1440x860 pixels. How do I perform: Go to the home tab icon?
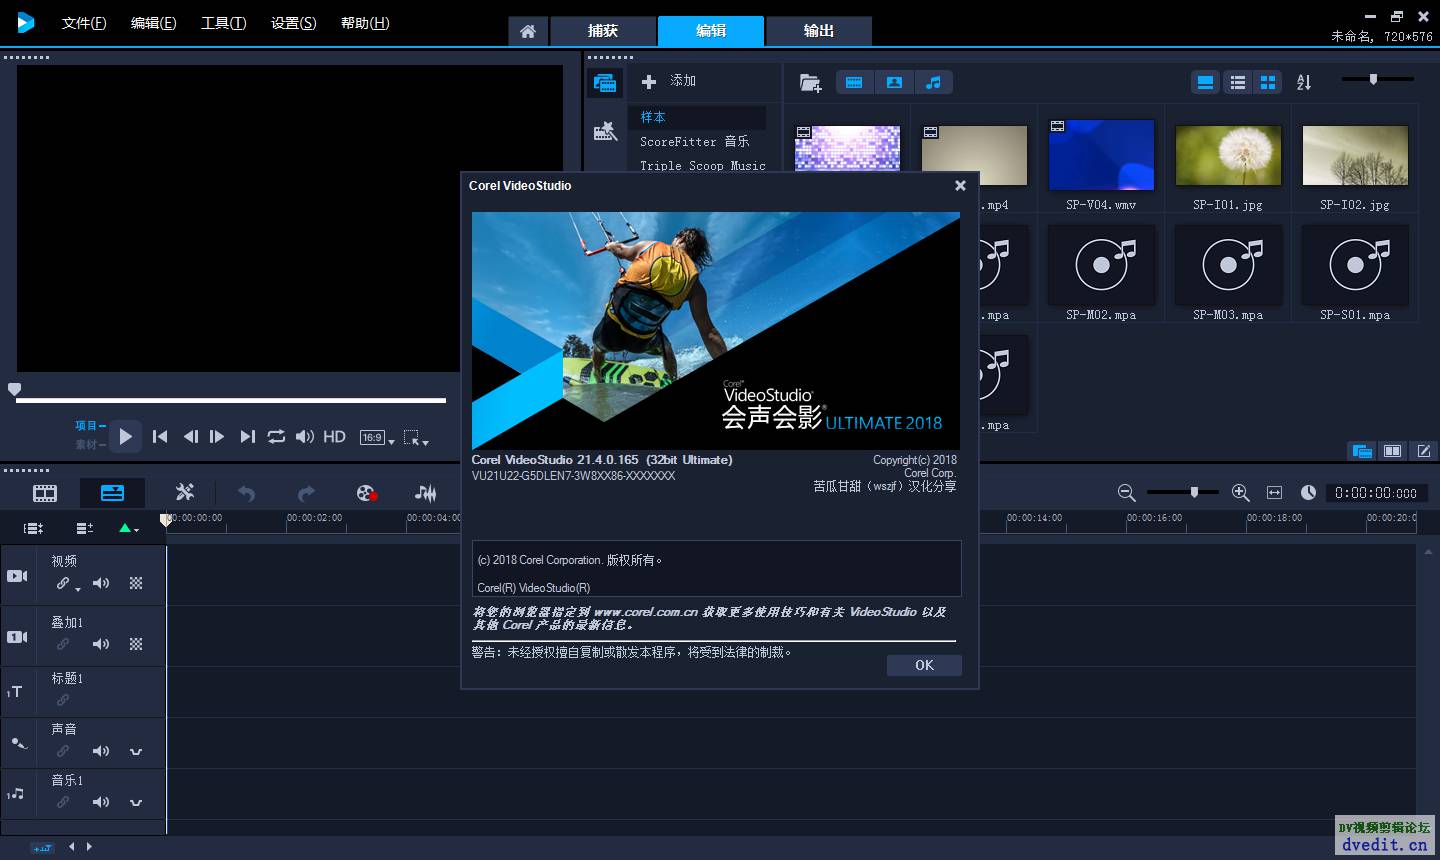click(x=528, y=31)
